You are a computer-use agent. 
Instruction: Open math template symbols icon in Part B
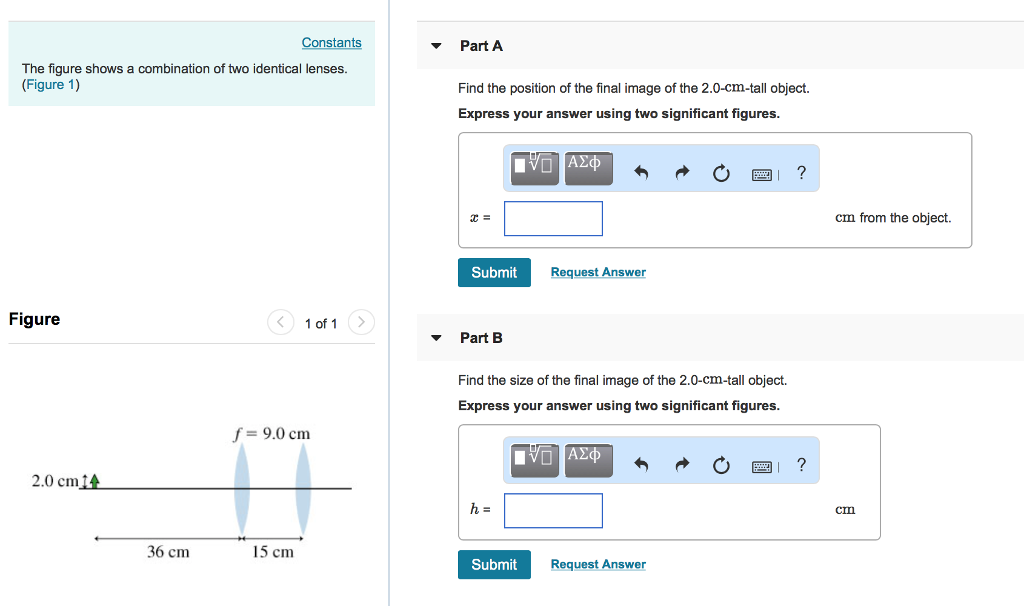[533, 460]
